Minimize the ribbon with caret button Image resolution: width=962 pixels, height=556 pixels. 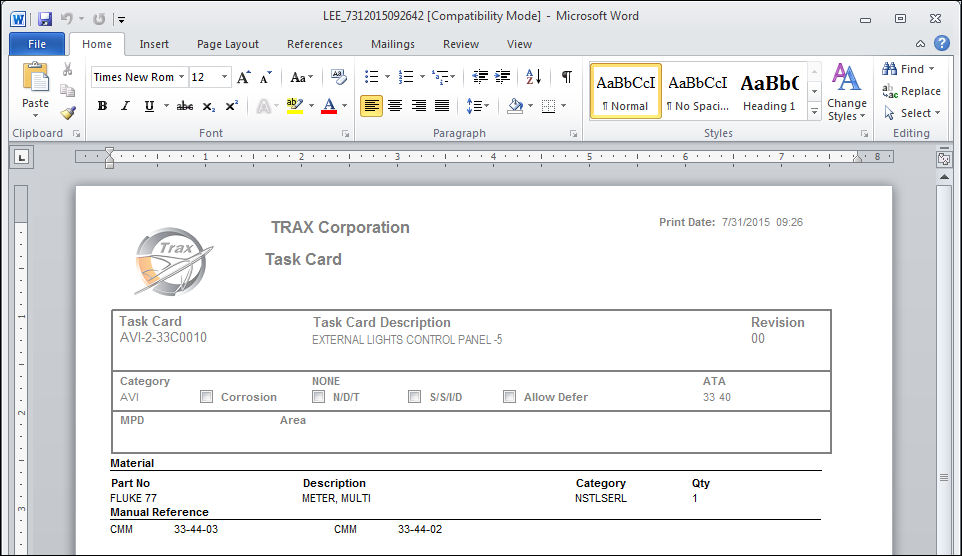pos(920,44)
